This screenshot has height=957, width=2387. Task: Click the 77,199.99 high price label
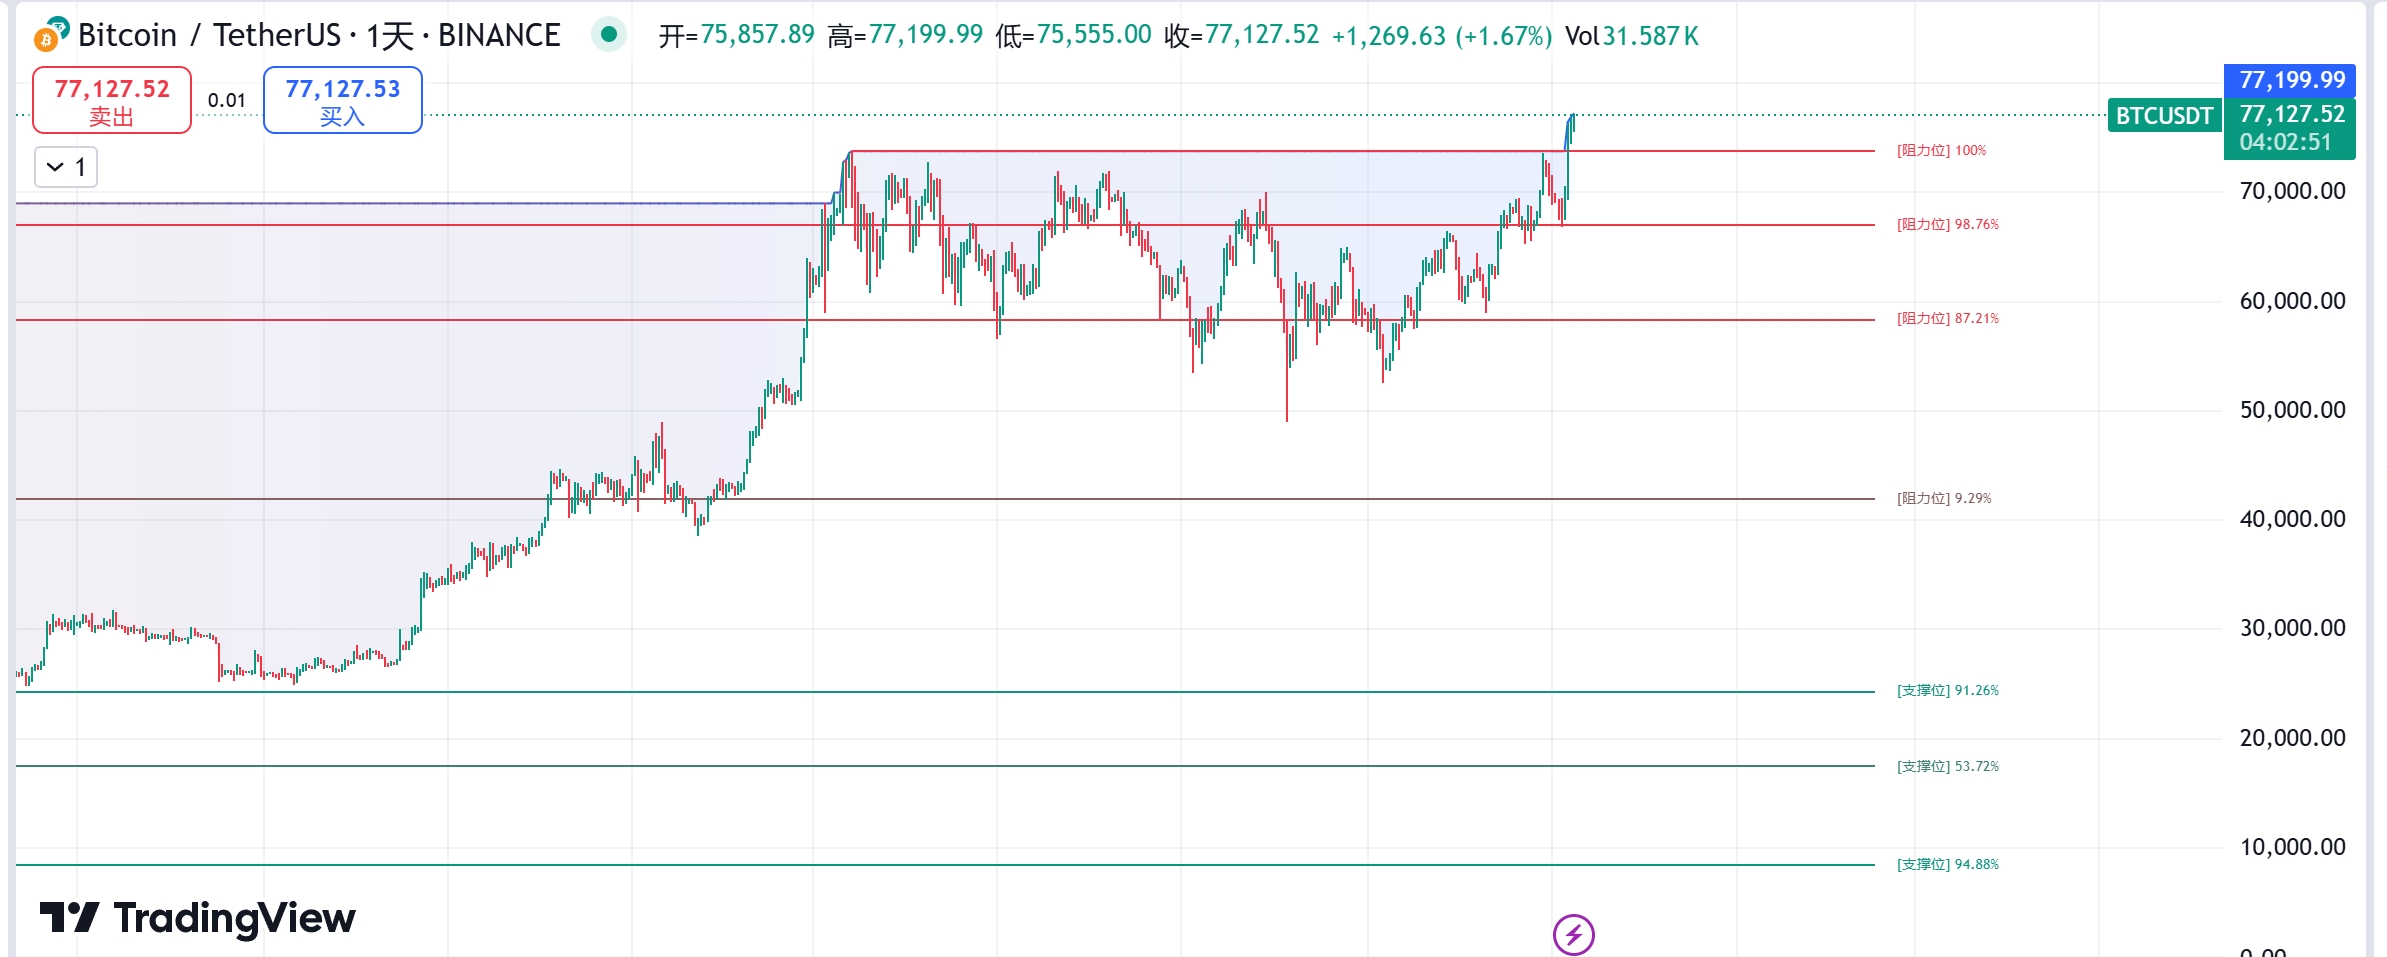coord(2291,80)
